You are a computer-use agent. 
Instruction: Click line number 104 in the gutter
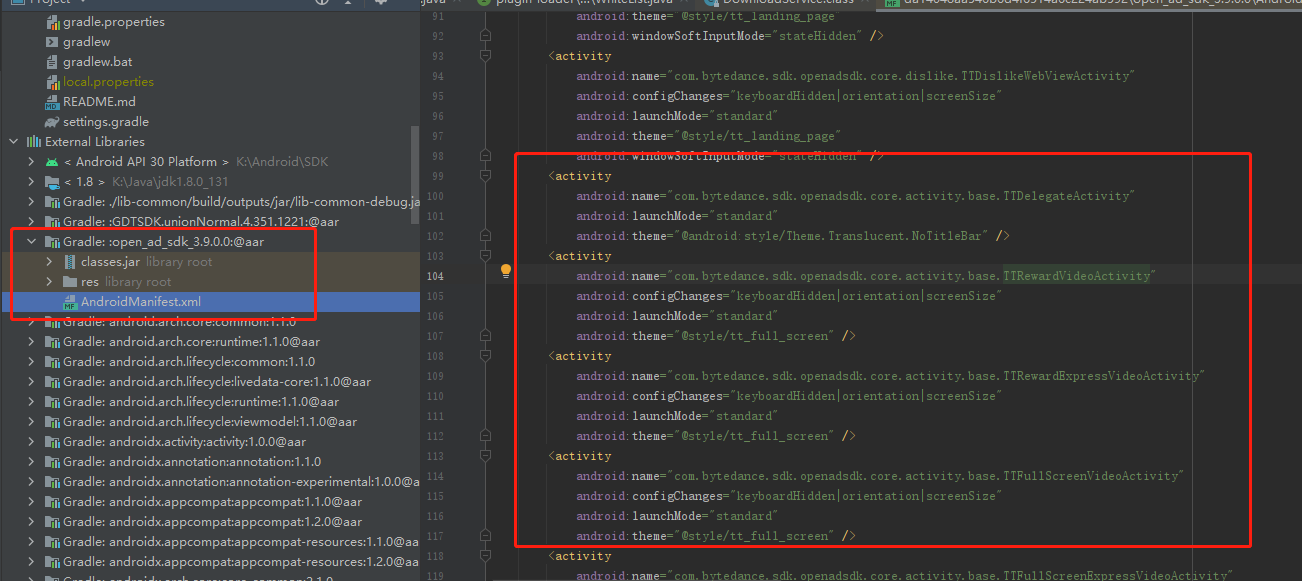(433, 276)
